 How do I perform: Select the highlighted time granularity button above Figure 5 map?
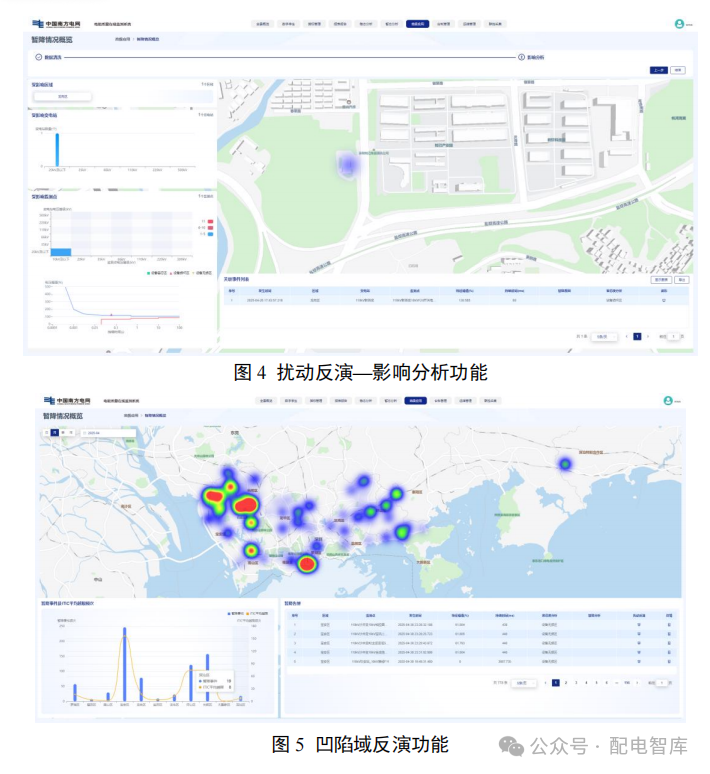pos(56,432)
